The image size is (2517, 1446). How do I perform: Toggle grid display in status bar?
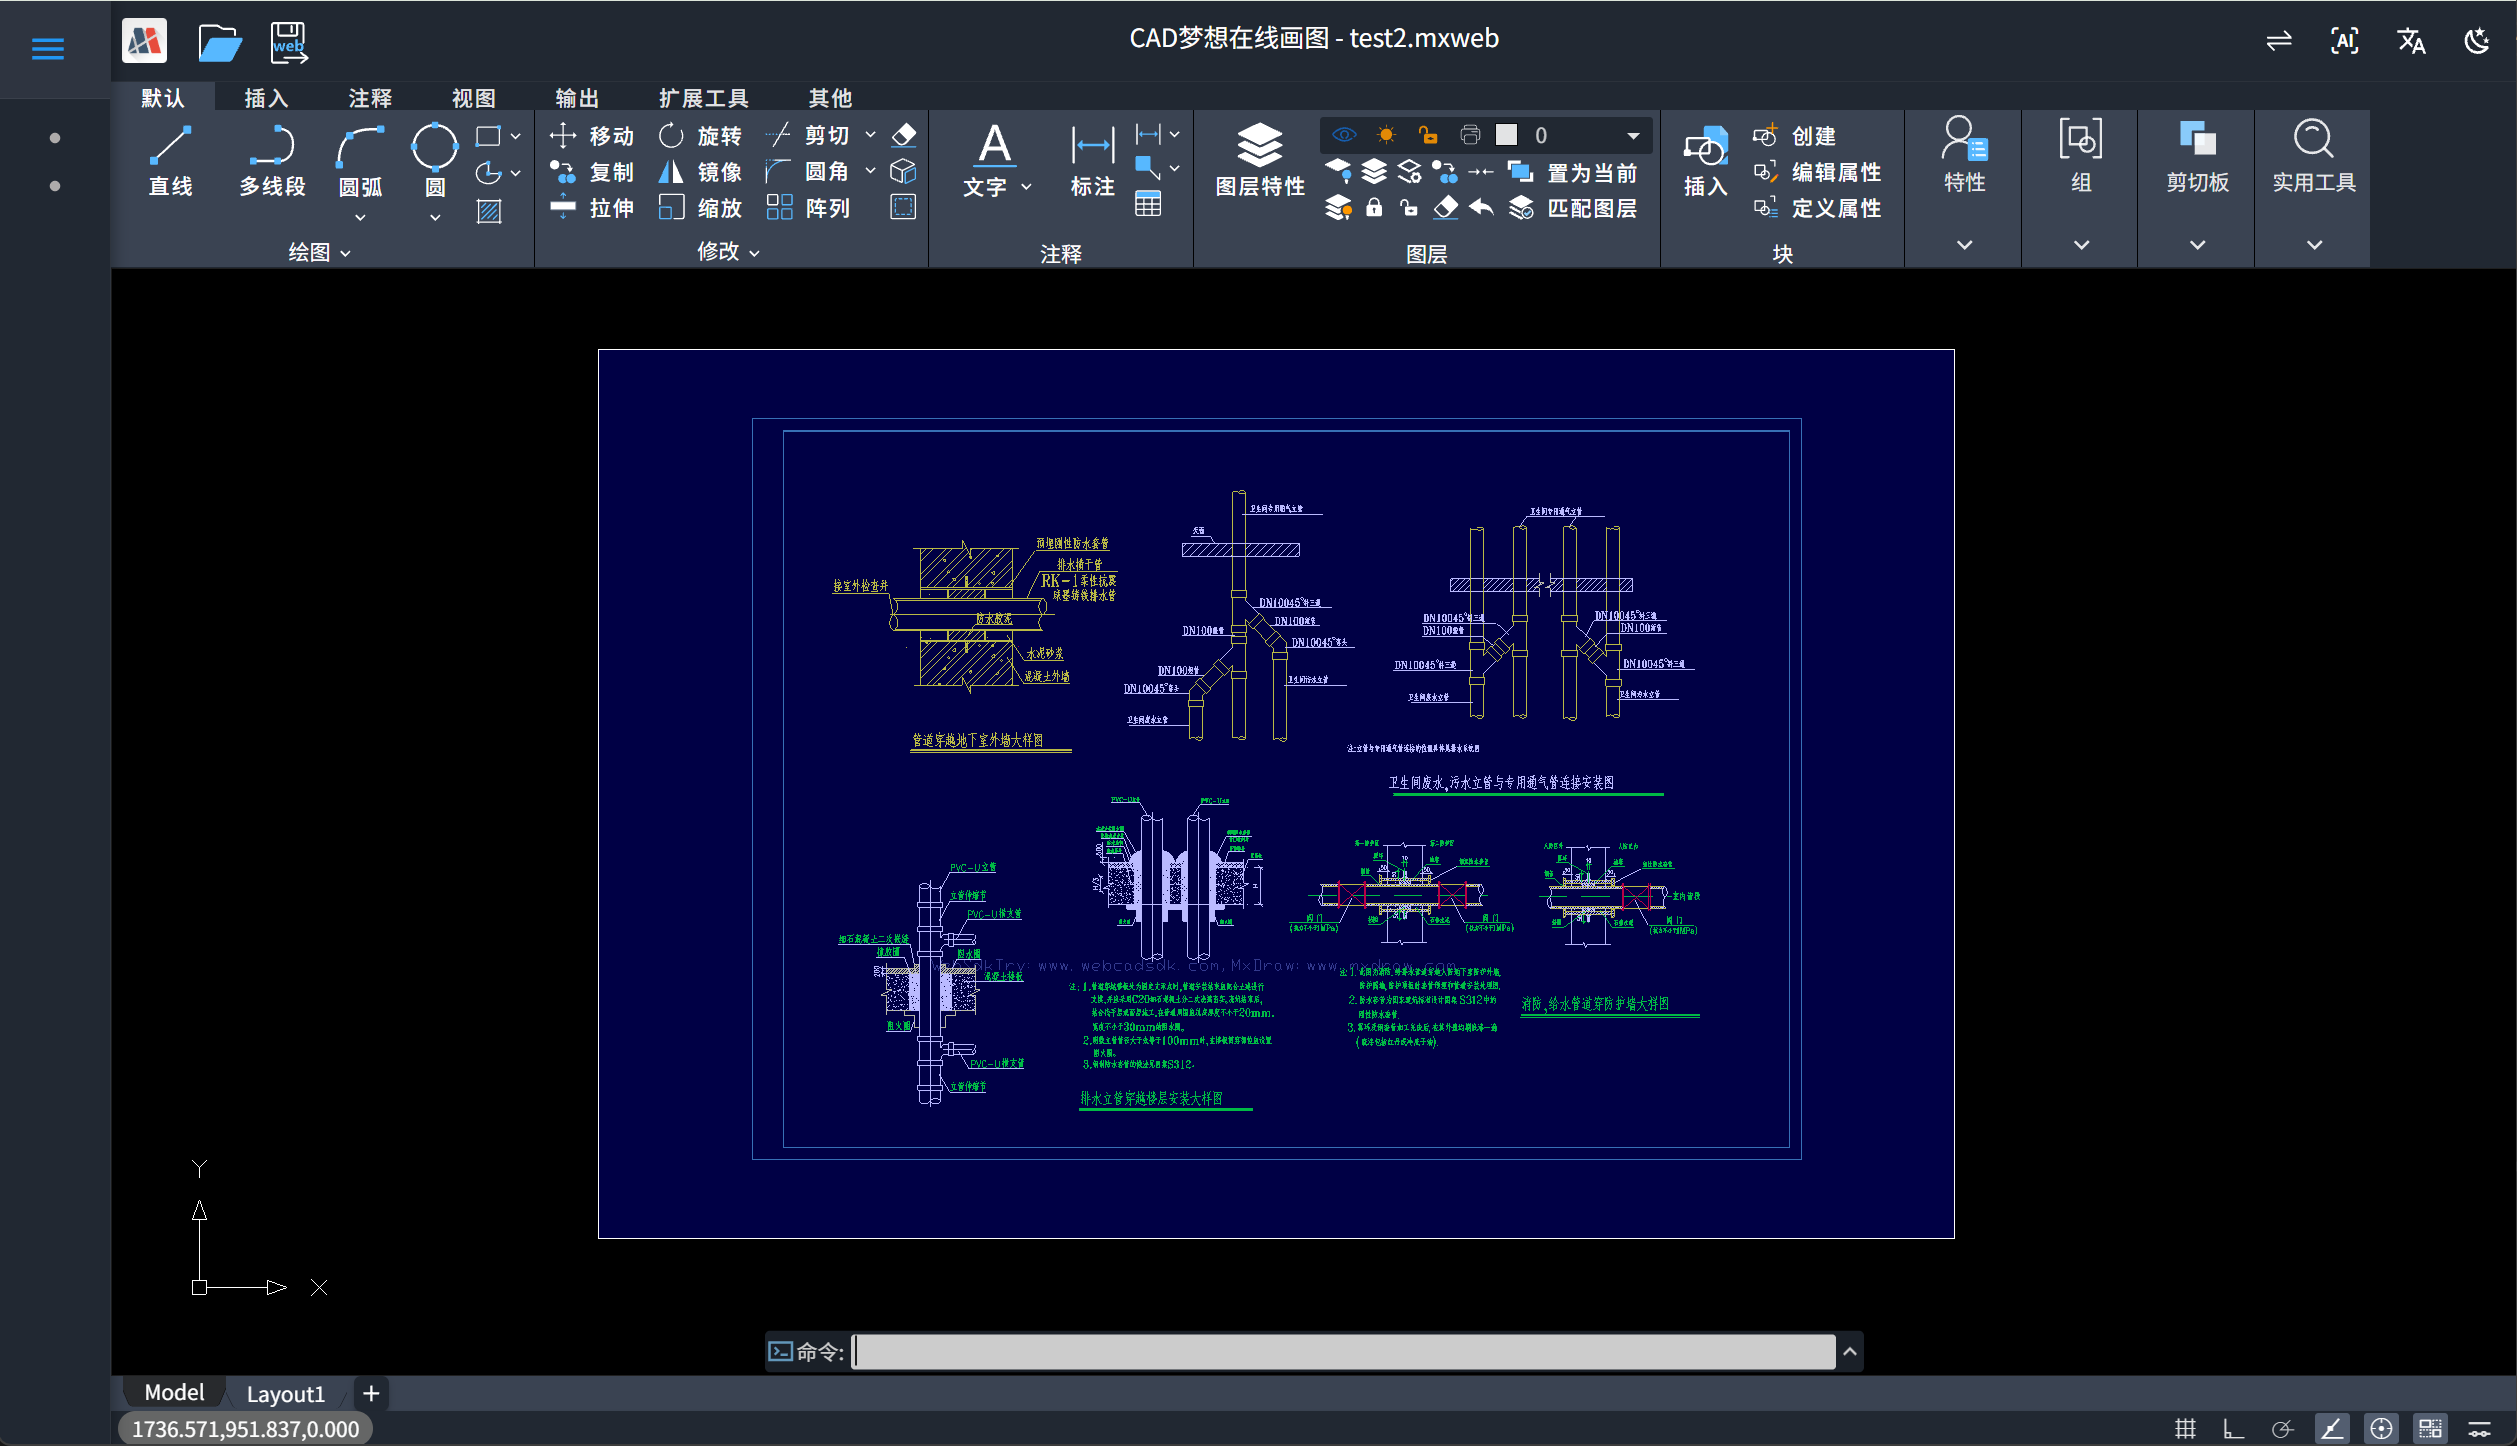click(x=2186, y=1429)
